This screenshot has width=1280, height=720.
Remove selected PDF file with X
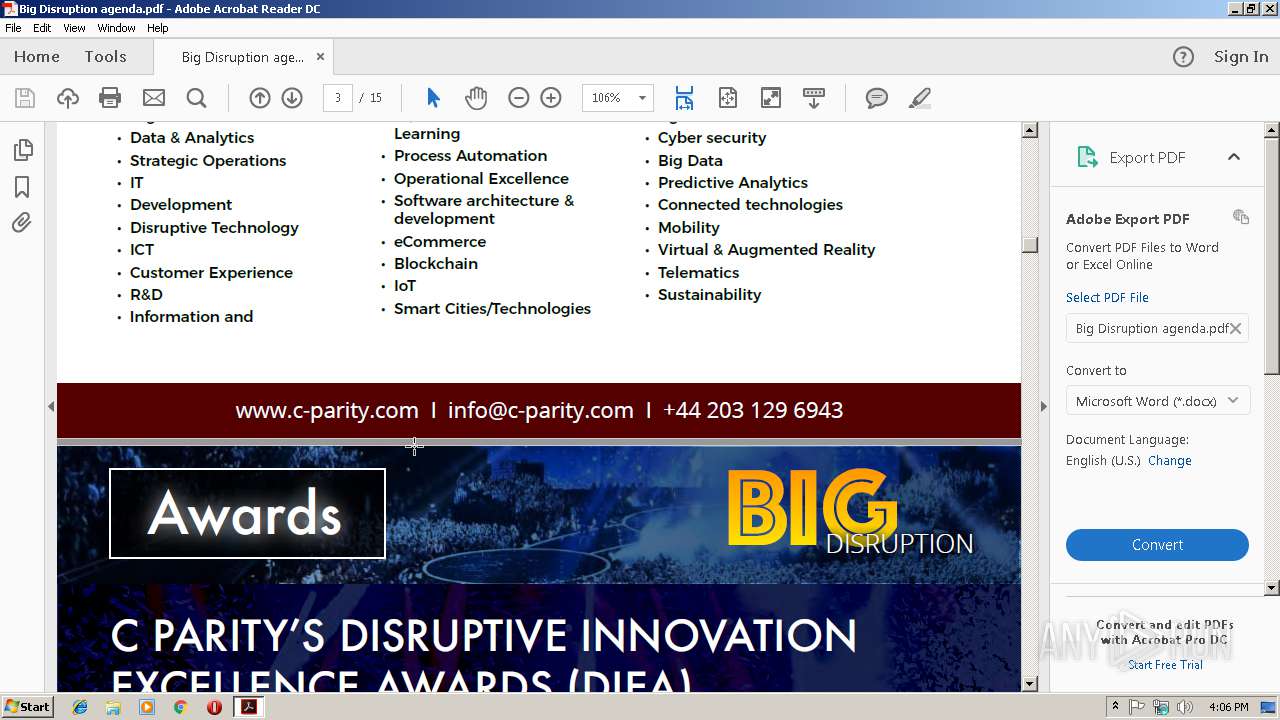coord(1236,328)
